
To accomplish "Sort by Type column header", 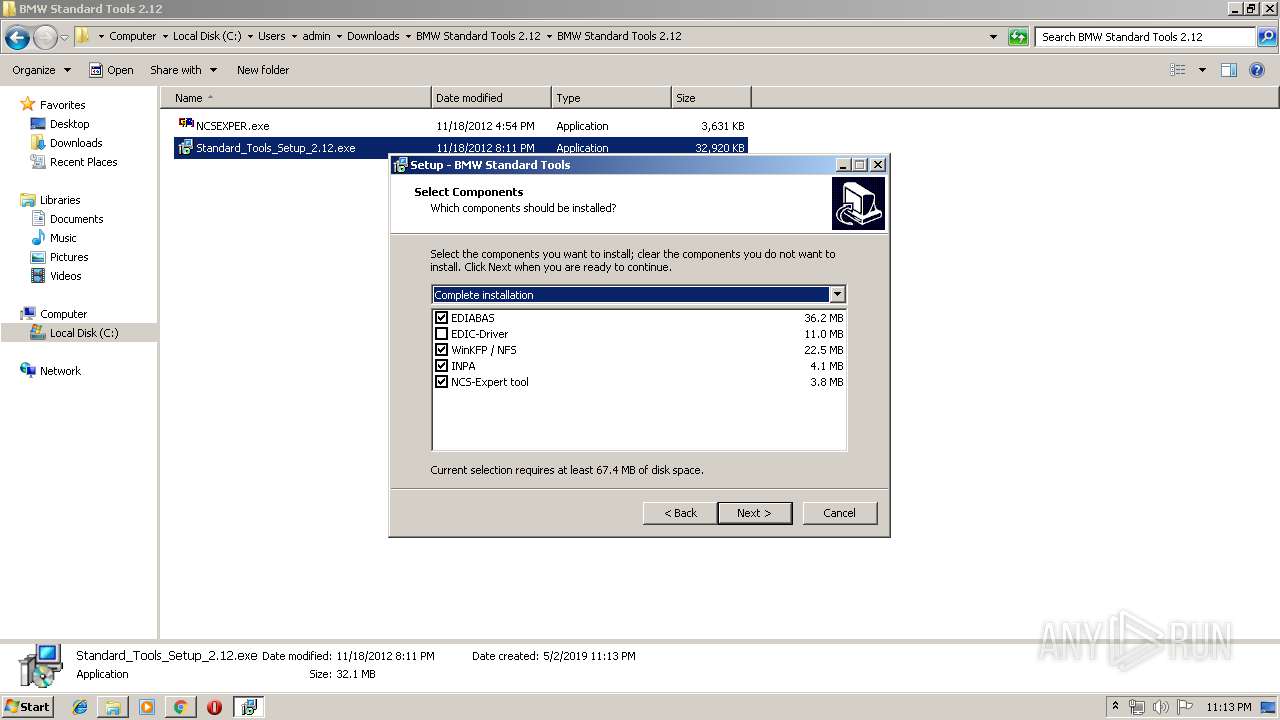I will [x=611, y=98].
